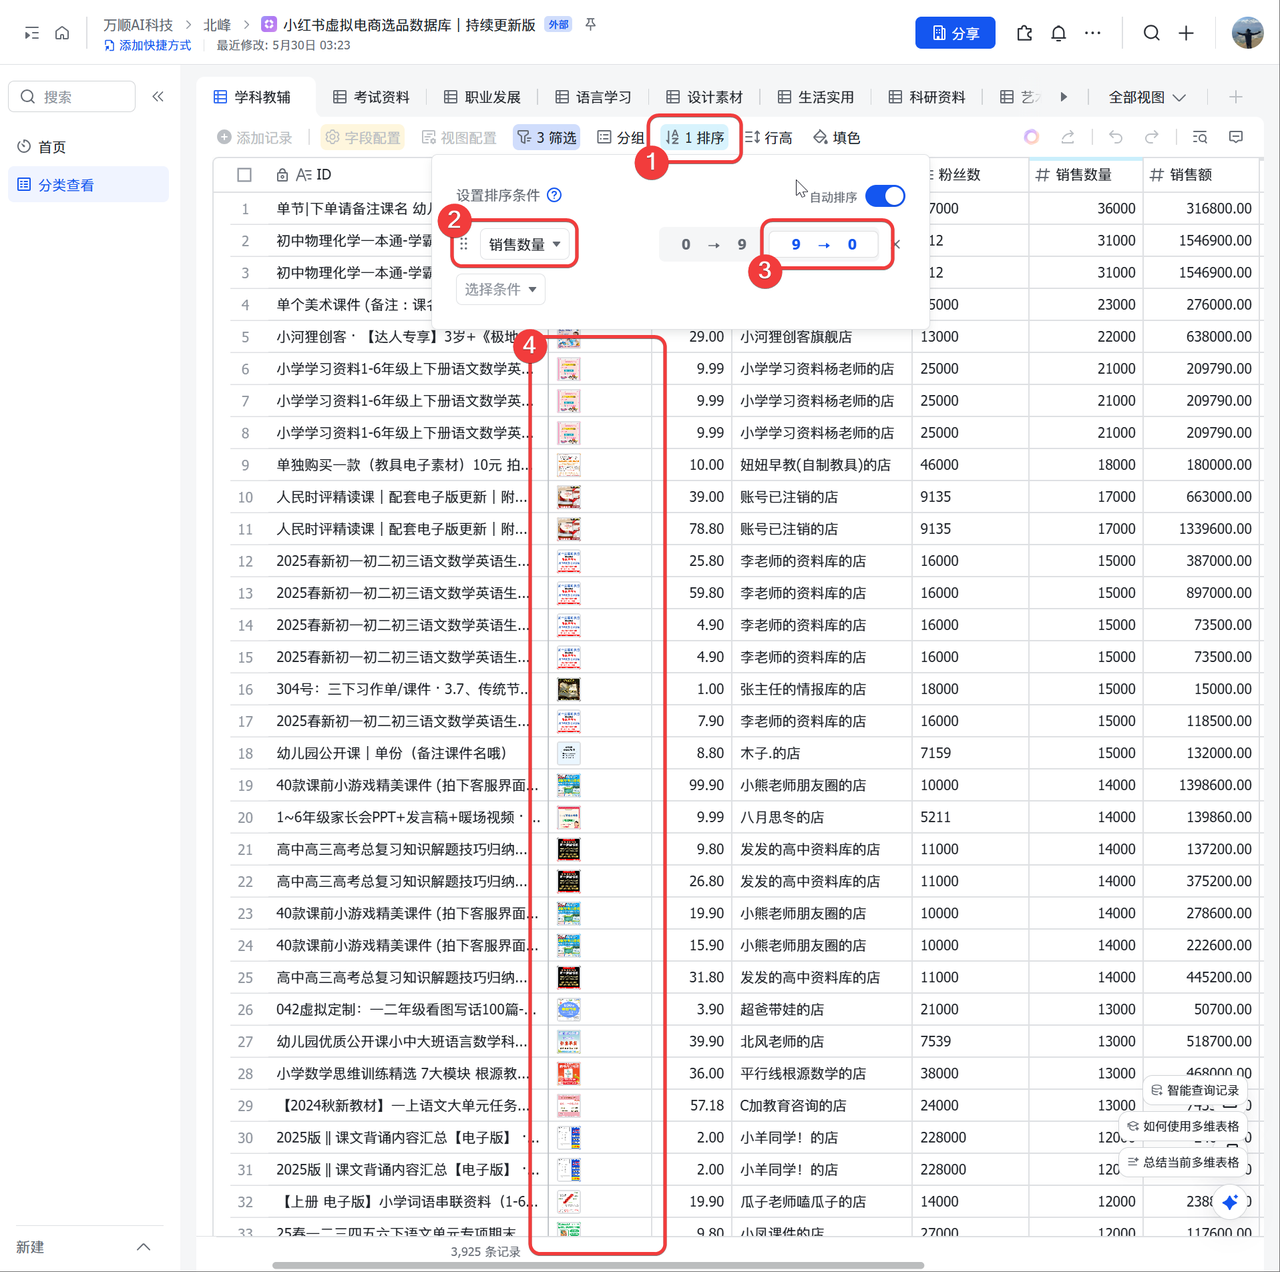Open the 销售数量 sort field dropdown

pyautogui.click(x=524, y=244)
